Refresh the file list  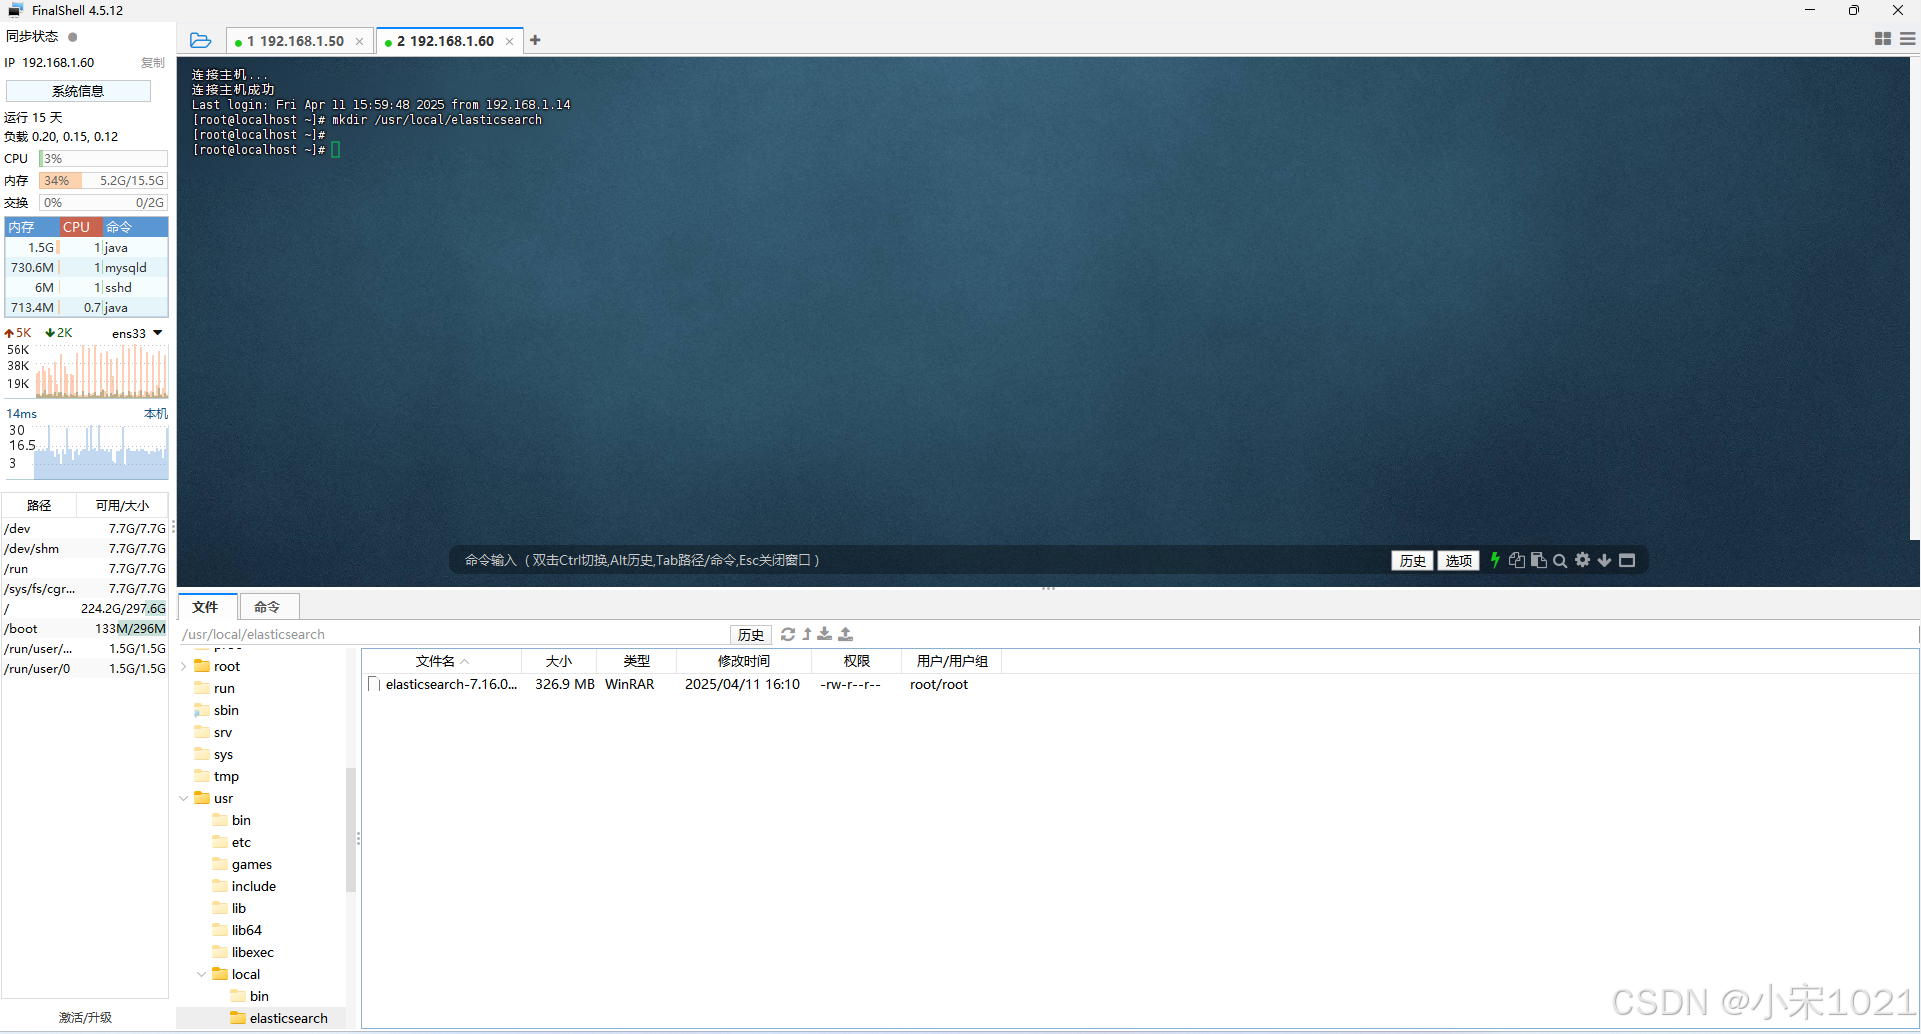point(788,634)
